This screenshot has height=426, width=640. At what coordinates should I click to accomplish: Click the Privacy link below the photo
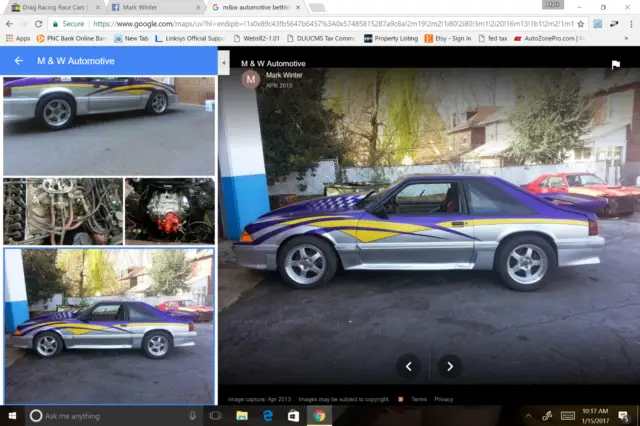click(443, 399)
